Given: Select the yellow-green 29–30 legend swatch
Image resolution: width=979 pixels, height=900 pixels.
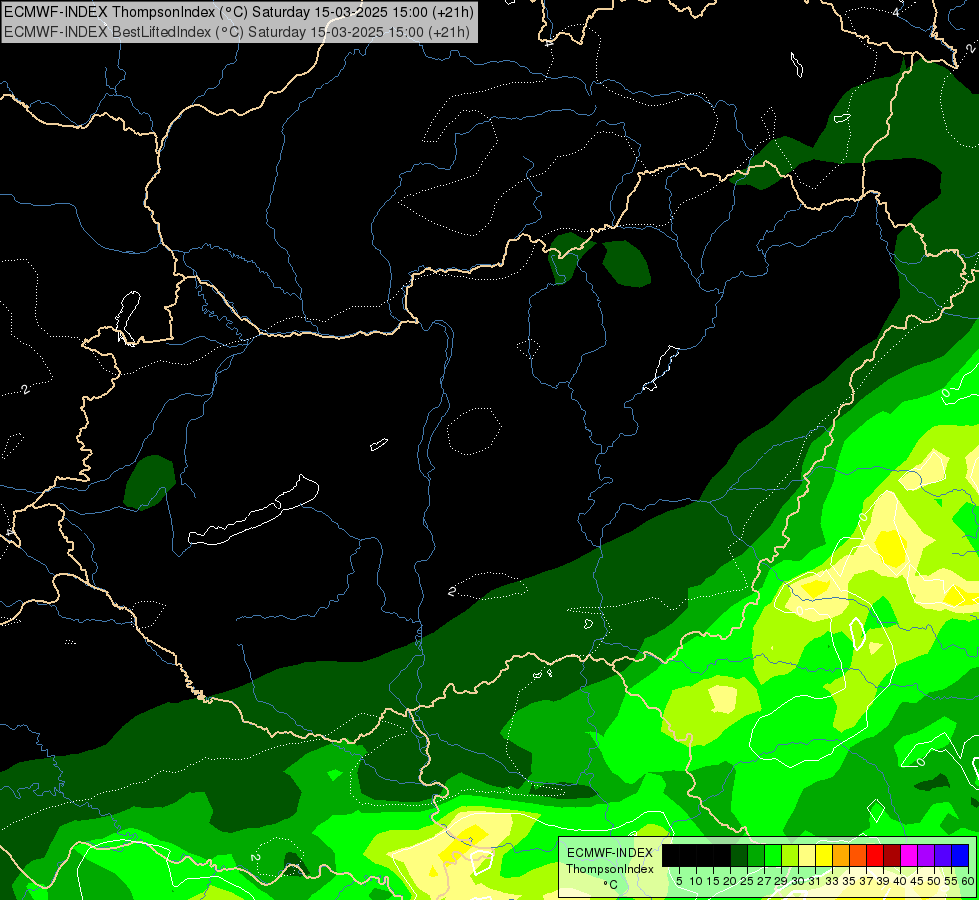Looking at the screenshot, I should tap(790, 855).
